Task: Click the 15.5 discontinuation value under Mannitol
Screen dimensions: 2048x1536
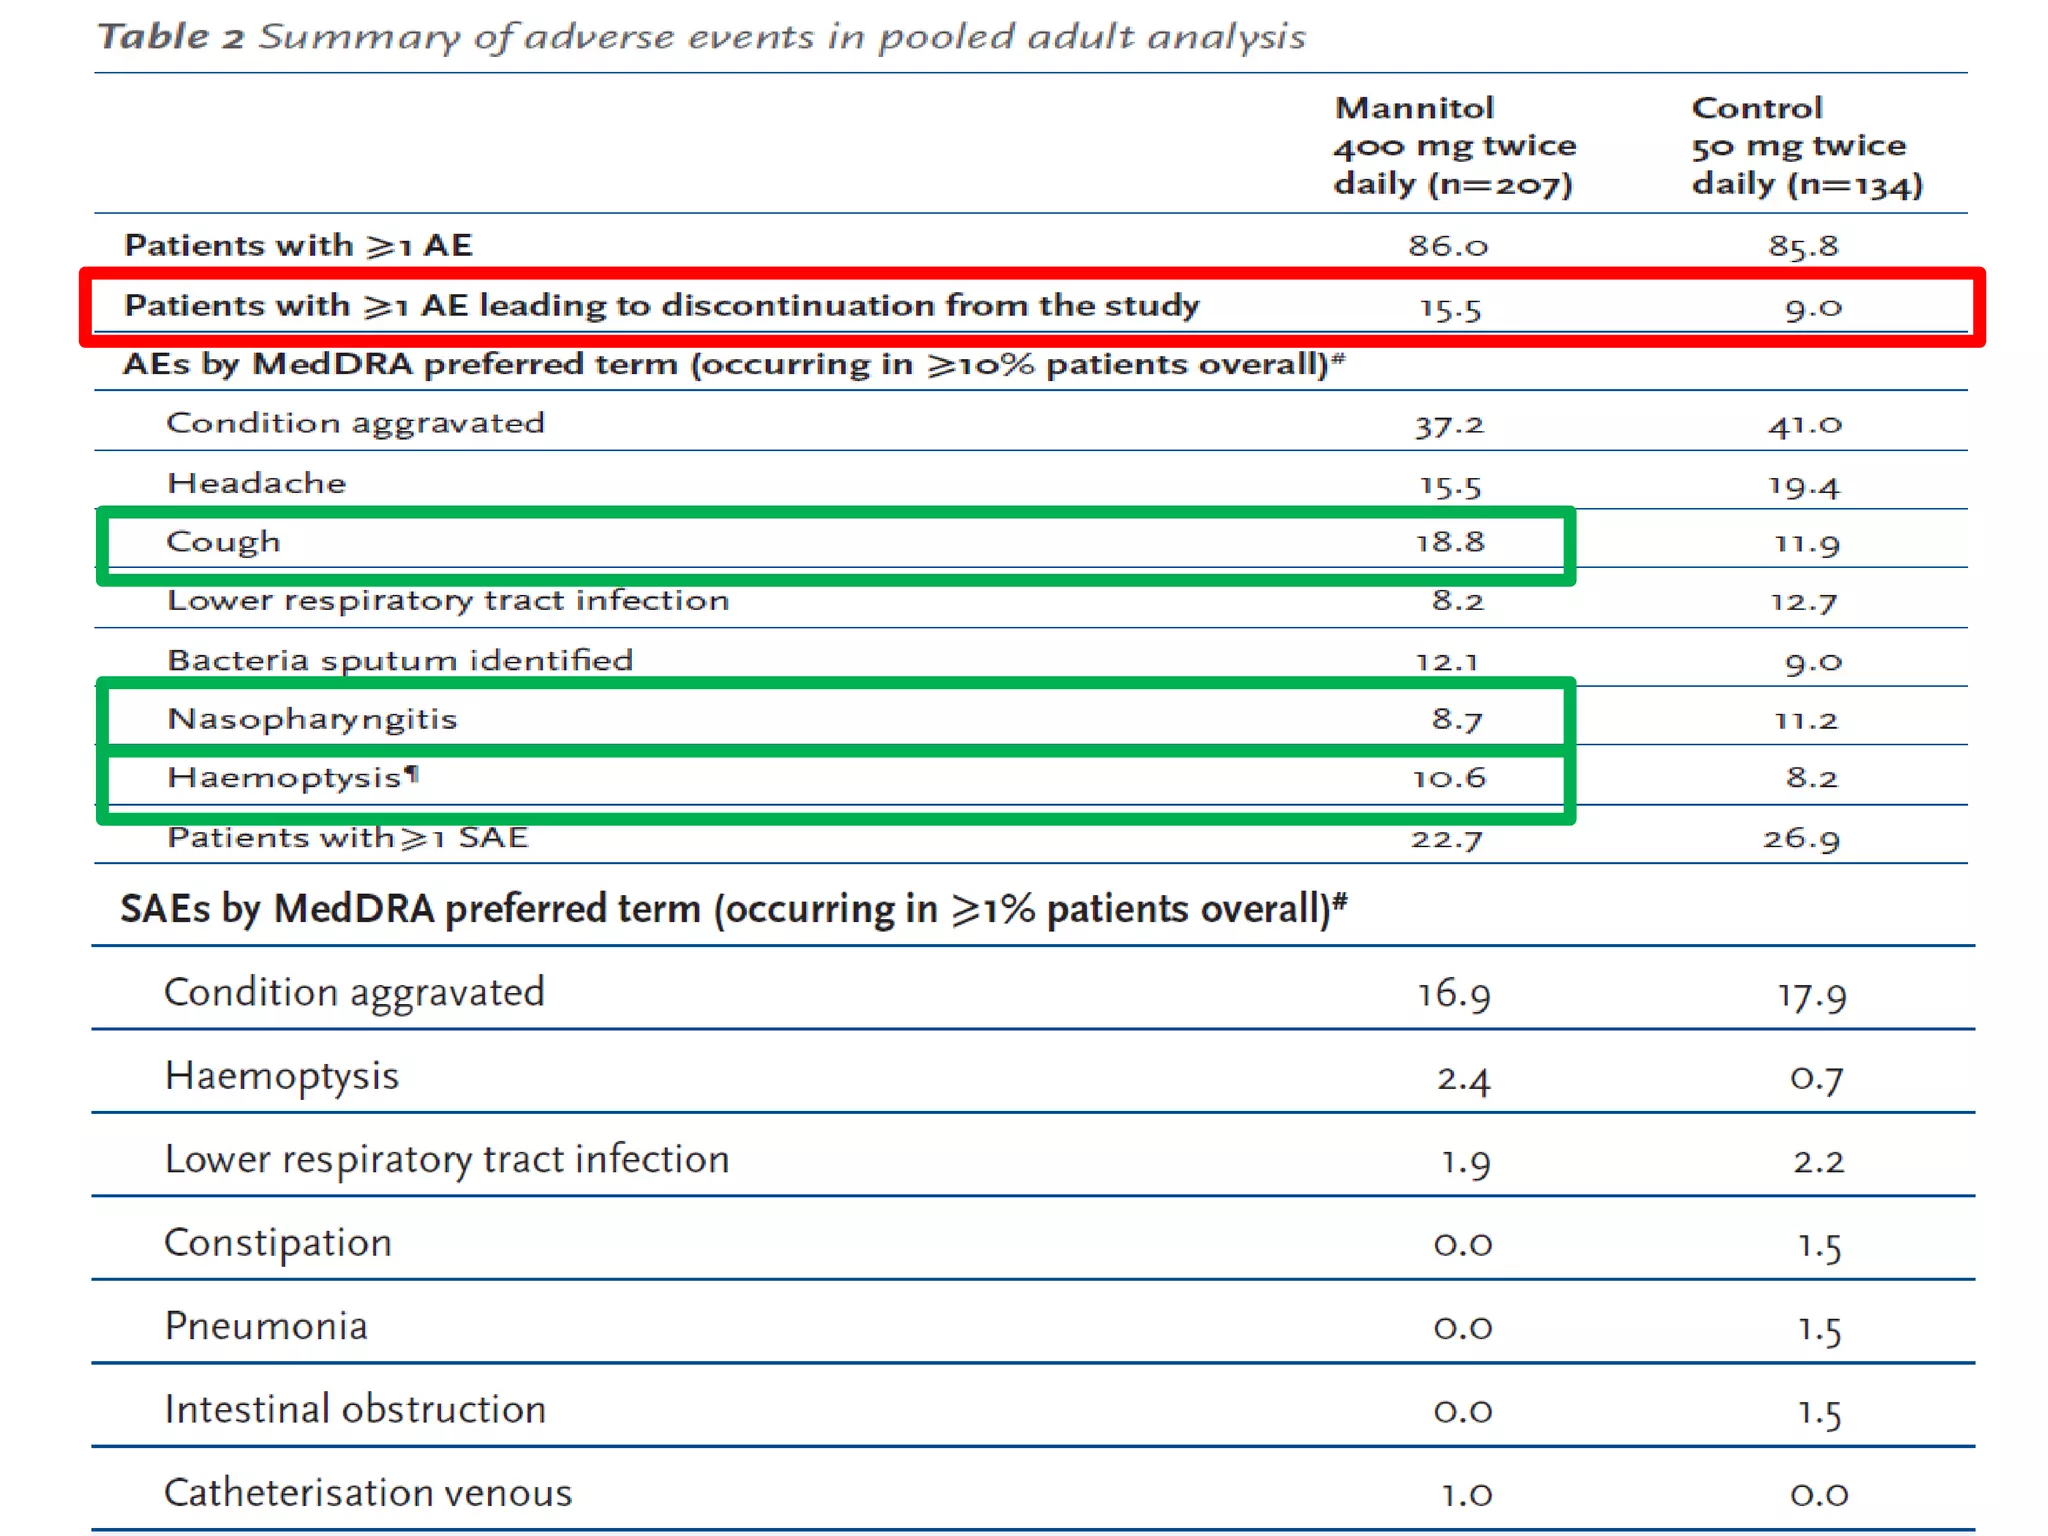Action: coord(1450,308)
